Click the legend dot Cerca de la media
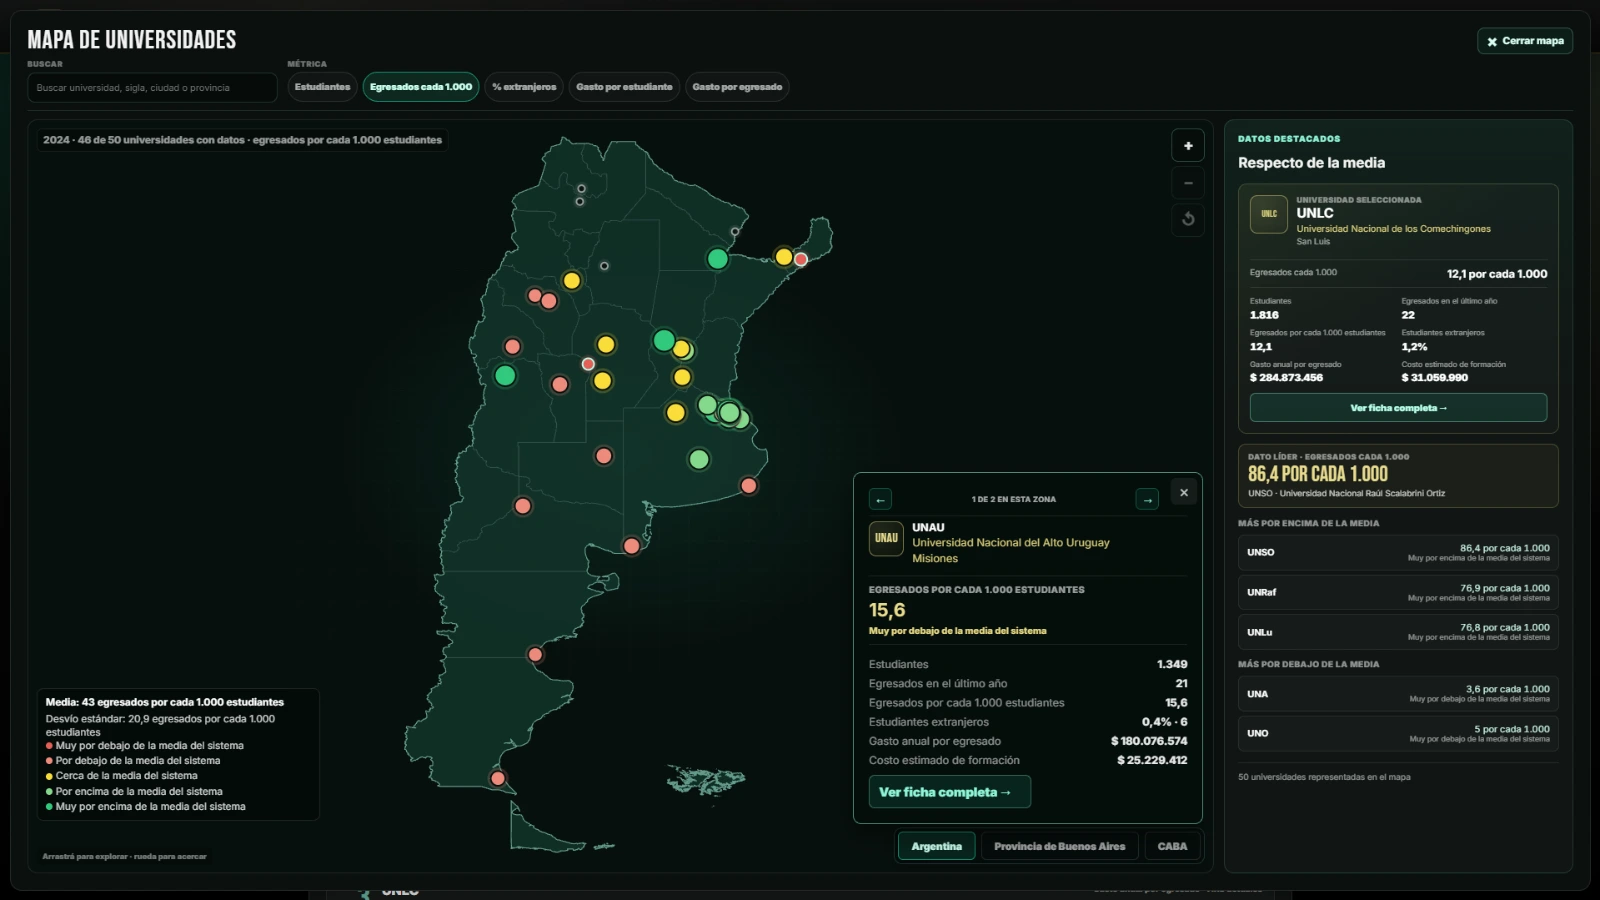Image resolution: width=1600 pixels, height=900 pixels. tap(49, 776)
